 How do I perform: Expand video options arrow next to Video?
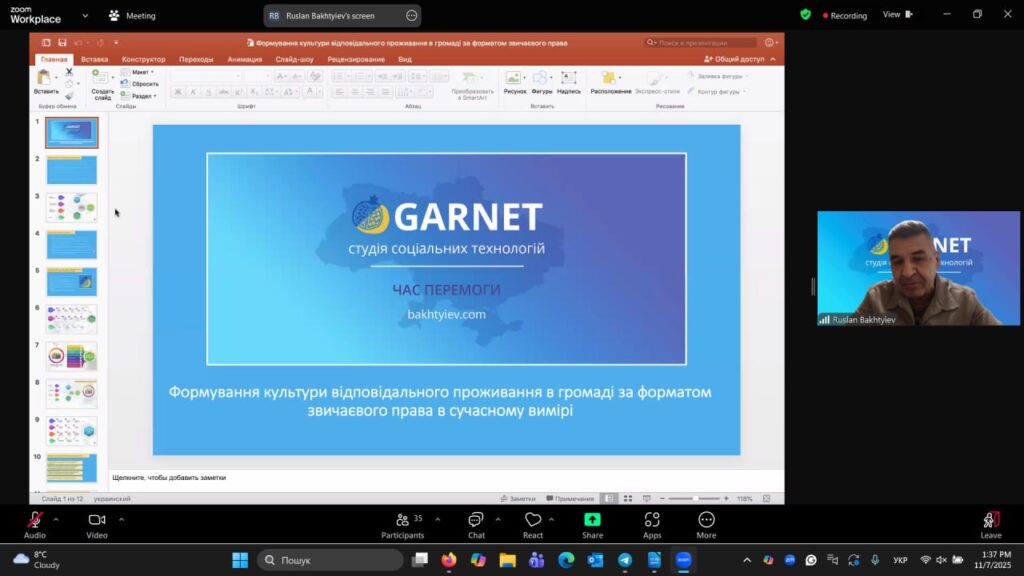tap(121, 519)
